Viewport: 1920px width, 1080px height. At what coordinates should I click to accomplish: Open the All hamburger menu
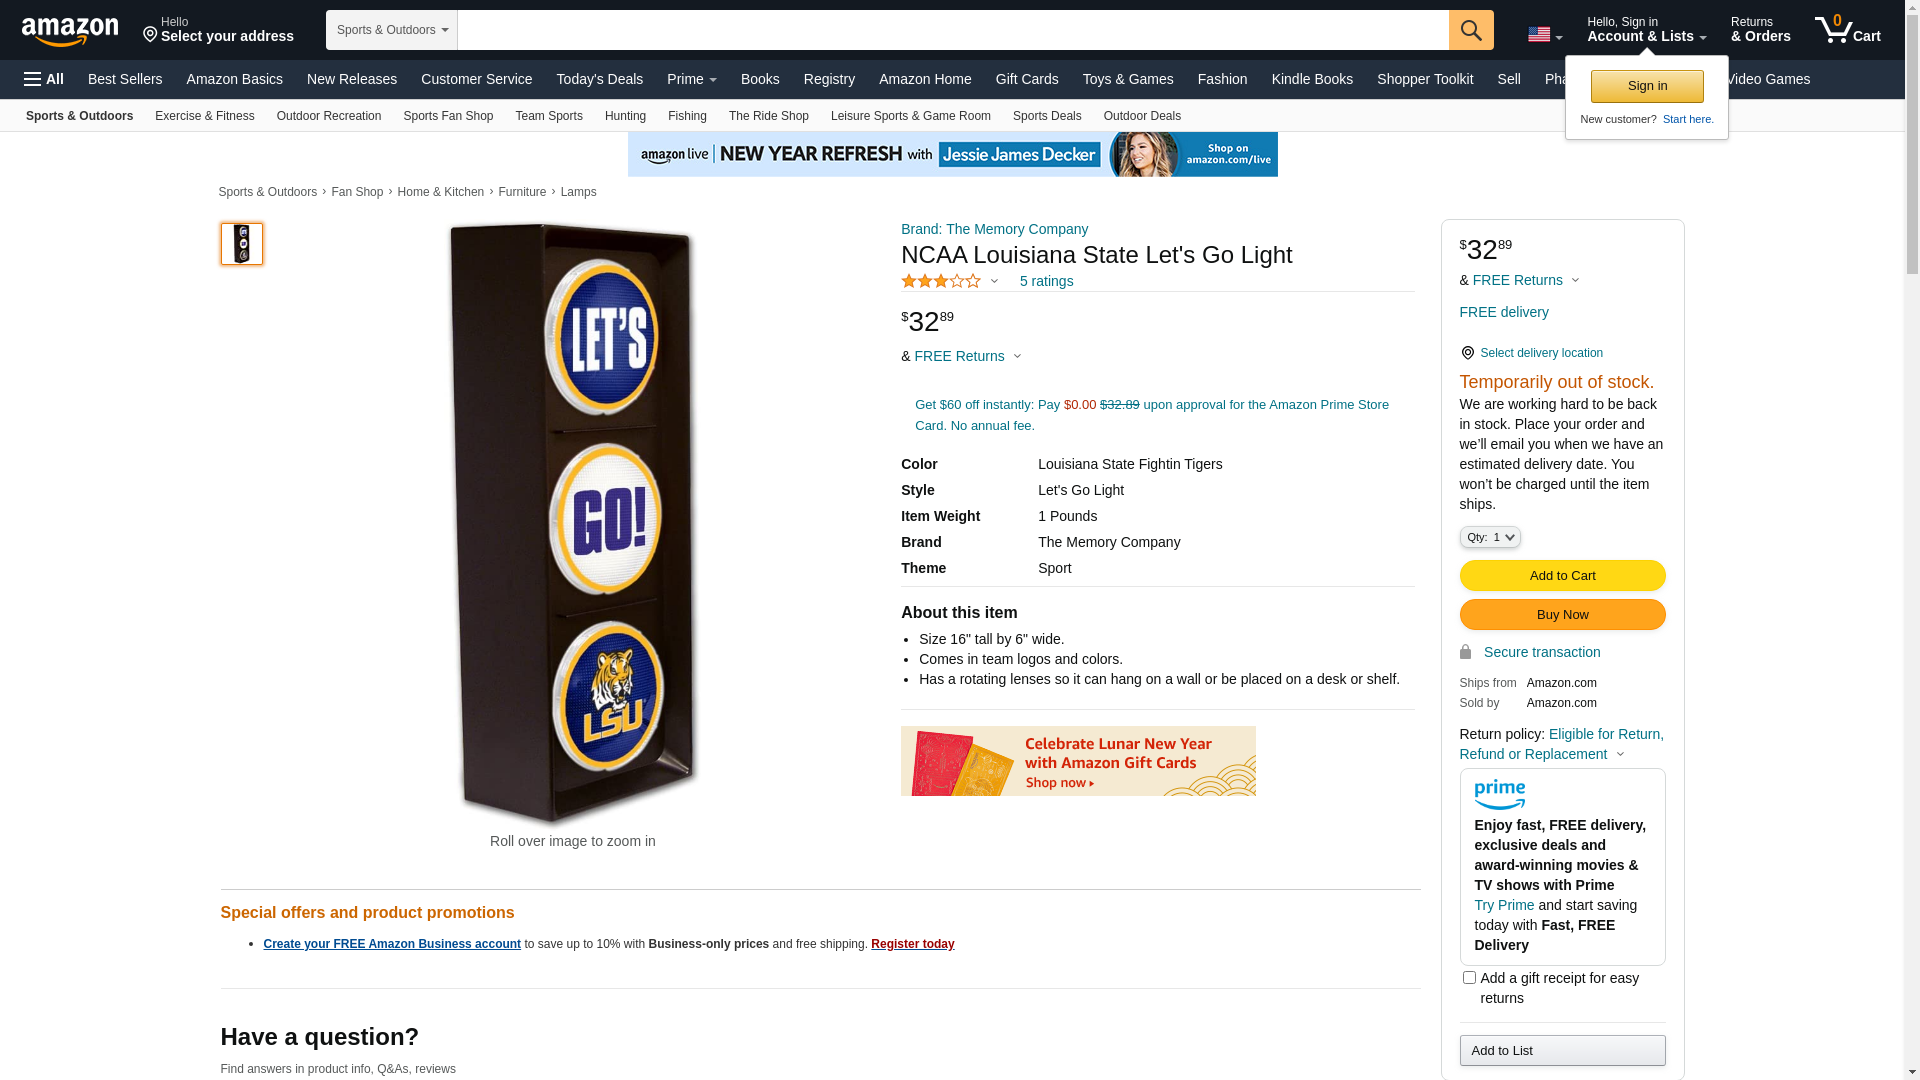pos(44,79)
